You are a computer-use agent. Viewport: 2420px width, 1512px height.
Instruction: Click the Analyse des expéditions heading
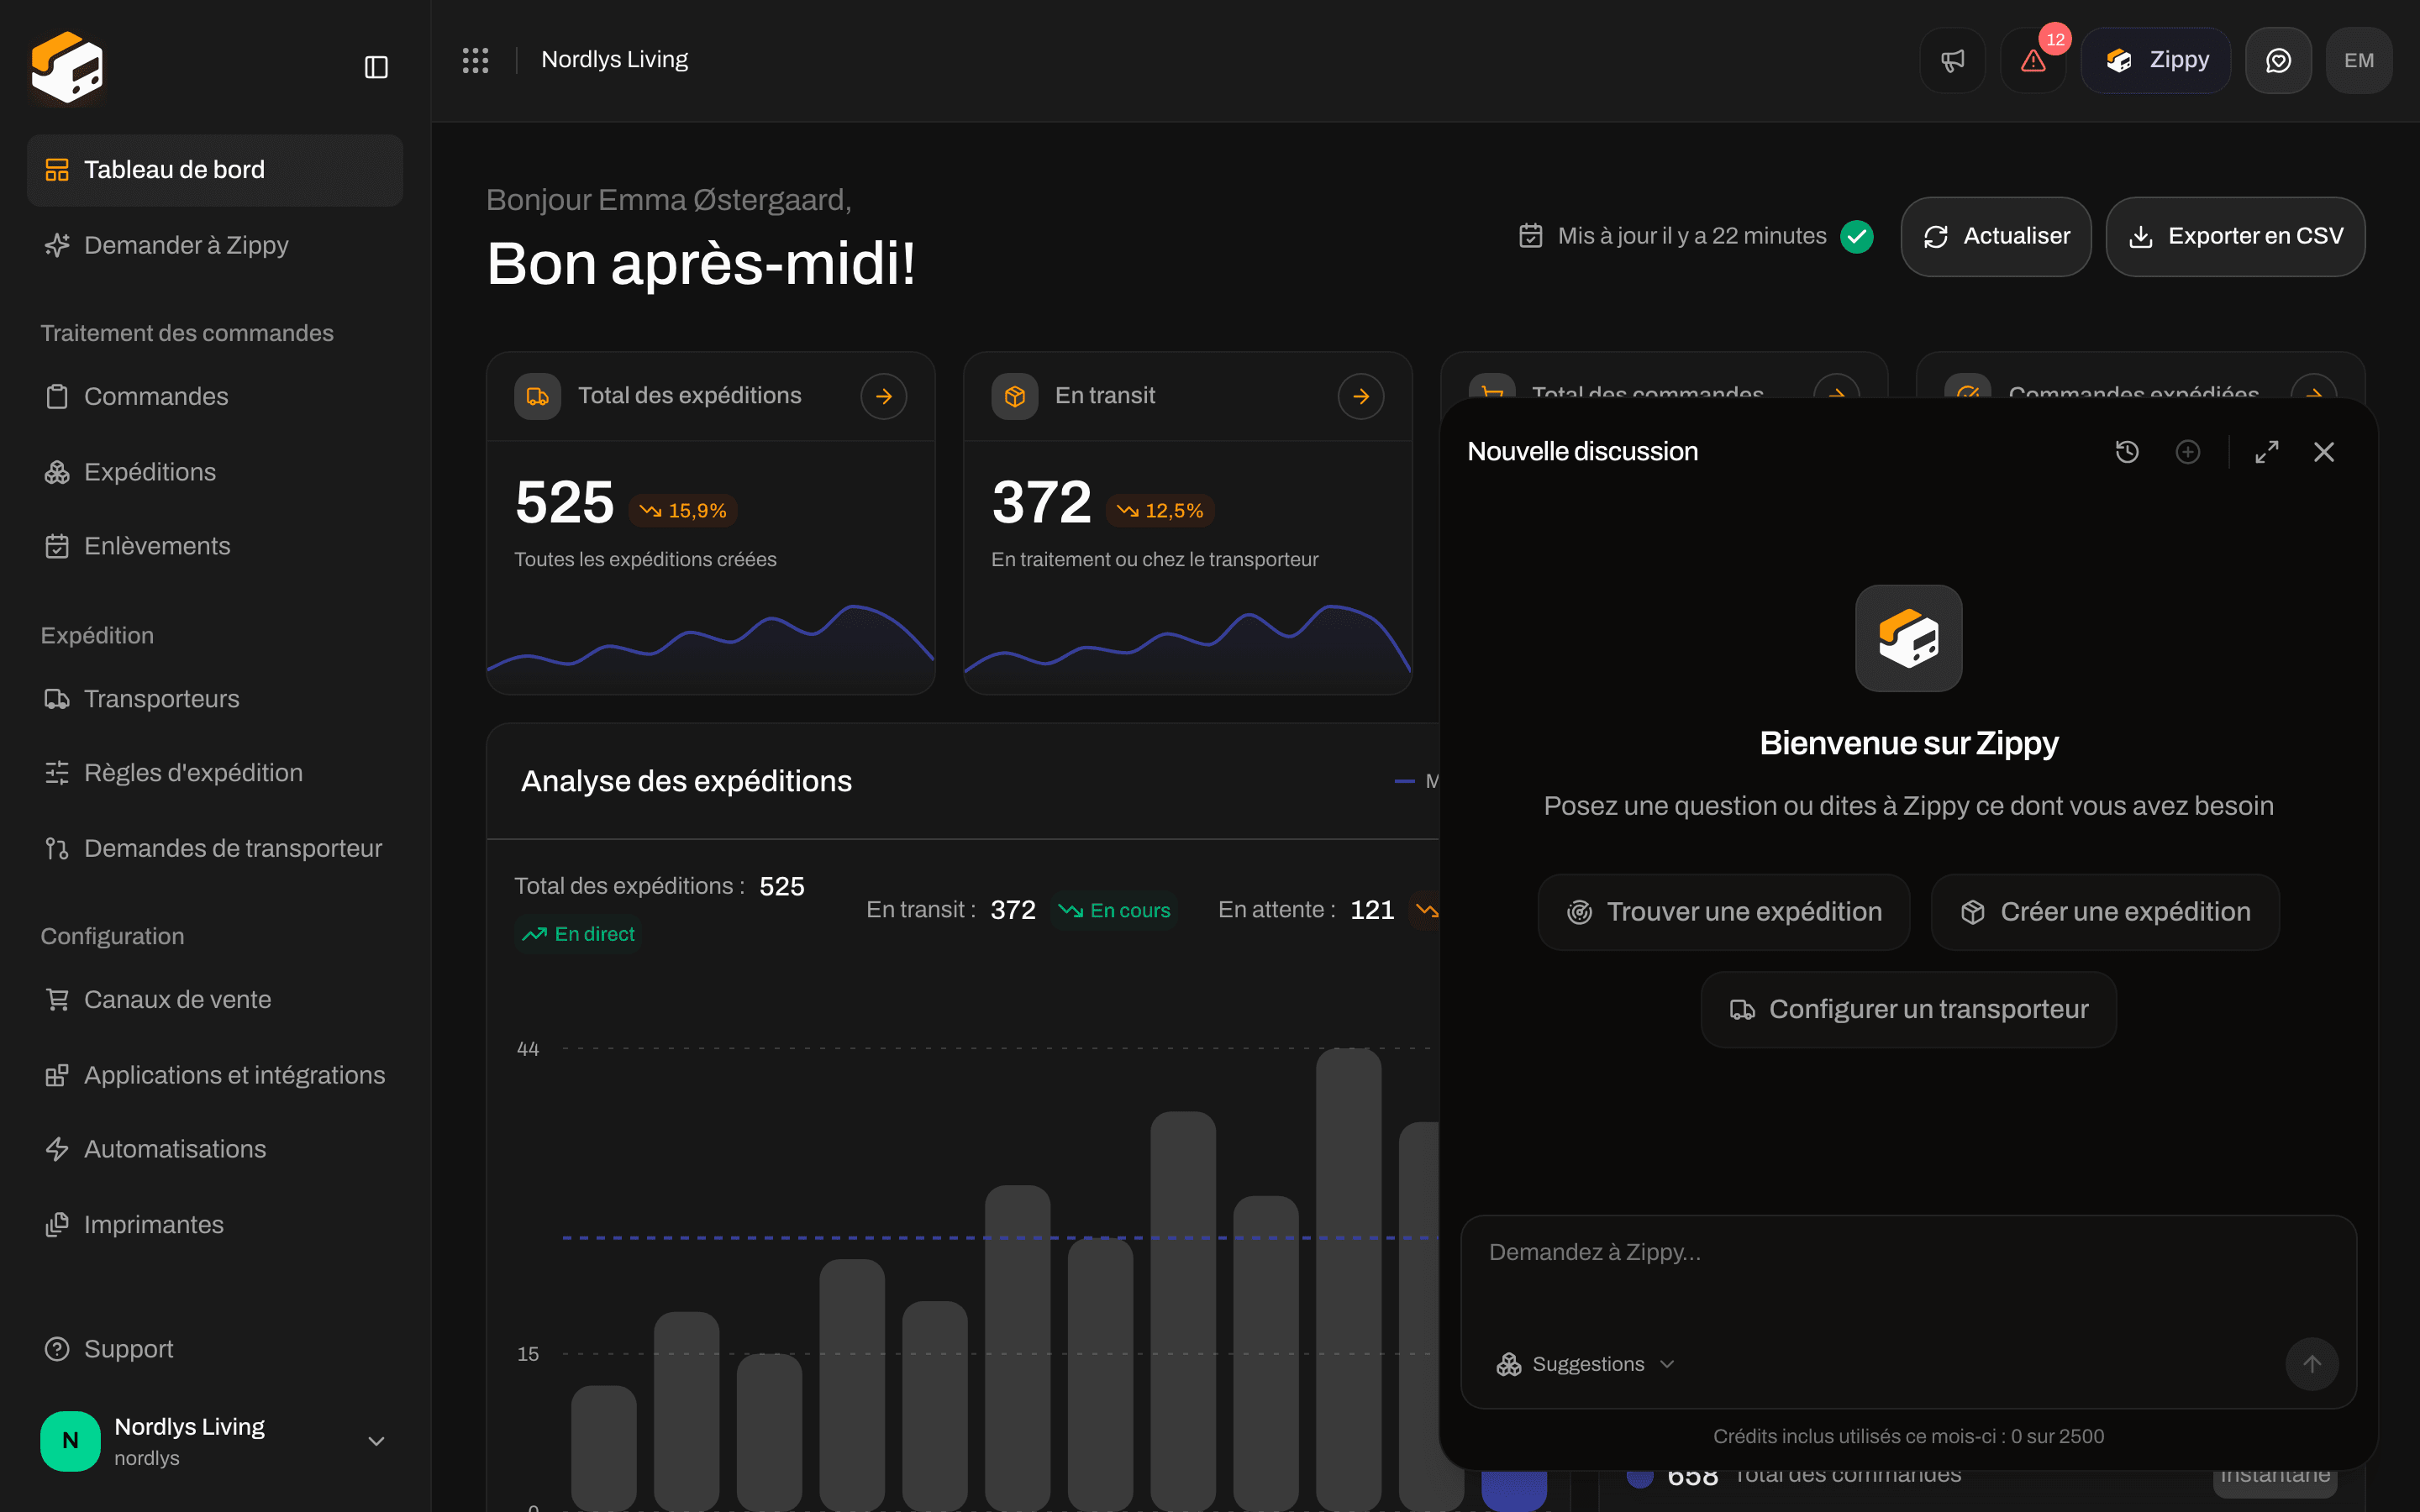click(x=686, y=781)
